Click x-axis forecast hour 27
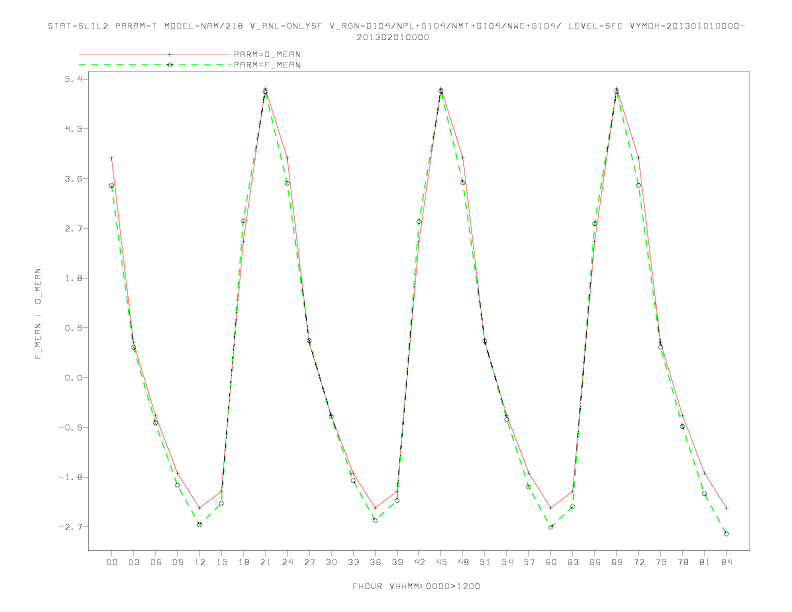The height and width of the screenshot is (612, 792). point(309,562)
